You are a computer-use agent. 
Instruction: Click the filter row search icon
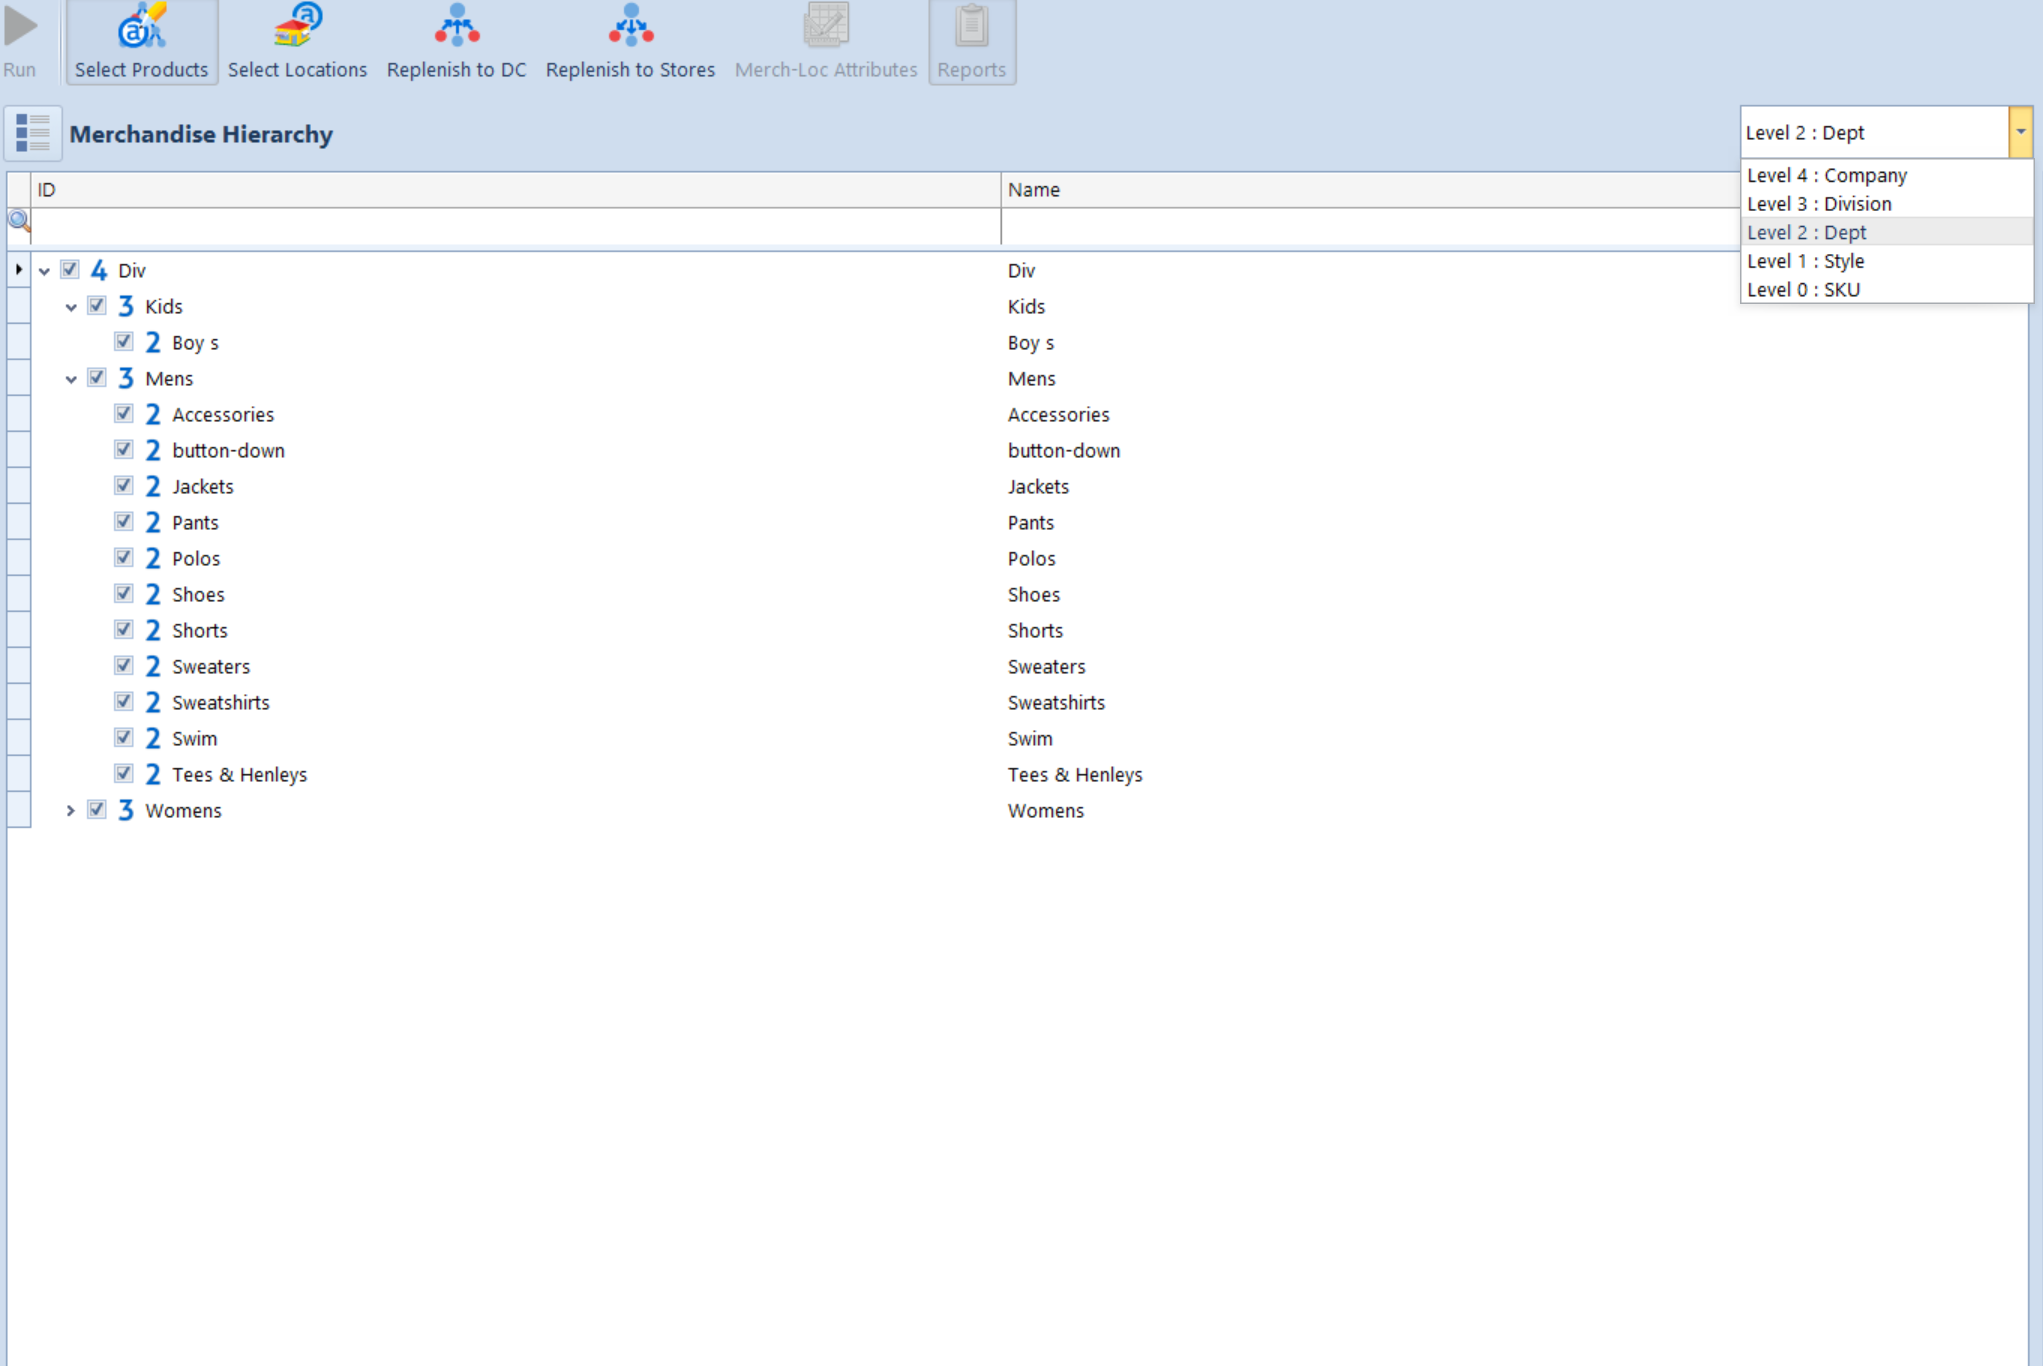tap(19, 221)
